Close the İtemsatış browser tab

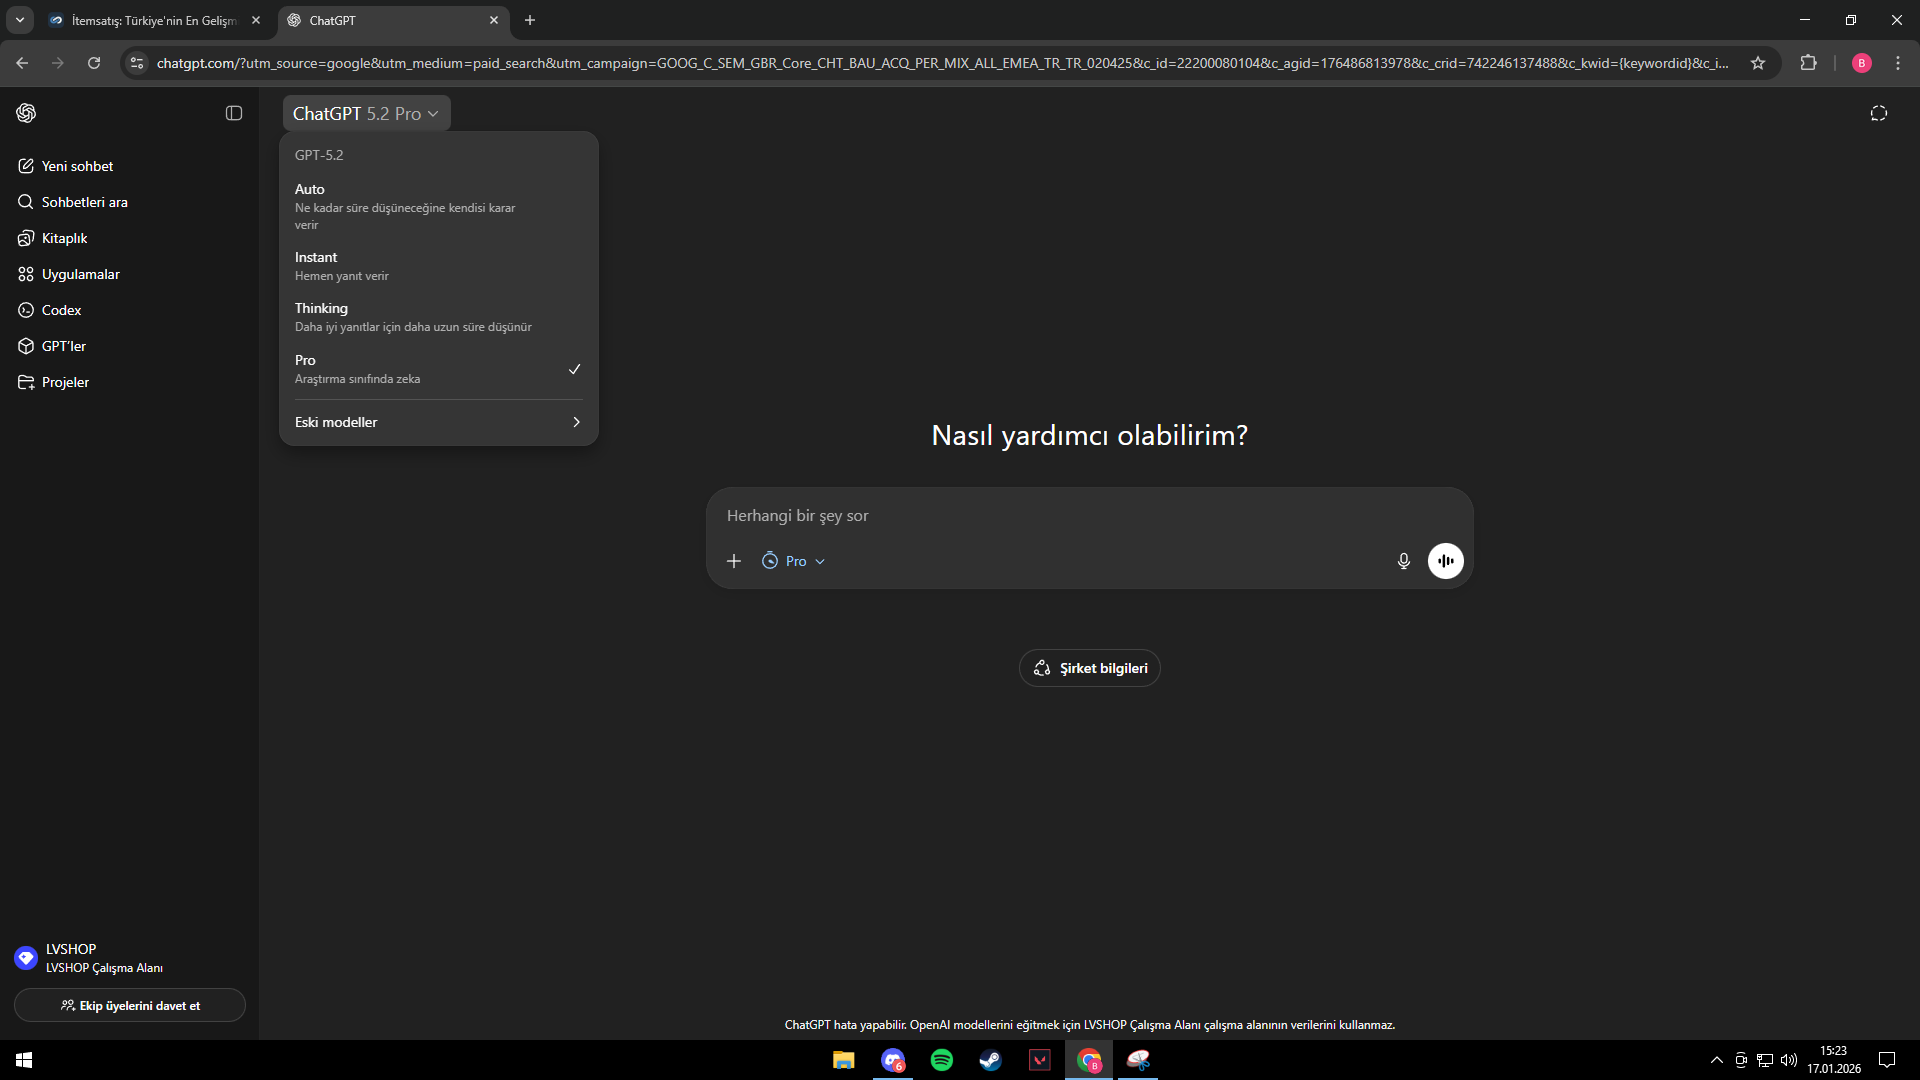click(x=256, y=20)
